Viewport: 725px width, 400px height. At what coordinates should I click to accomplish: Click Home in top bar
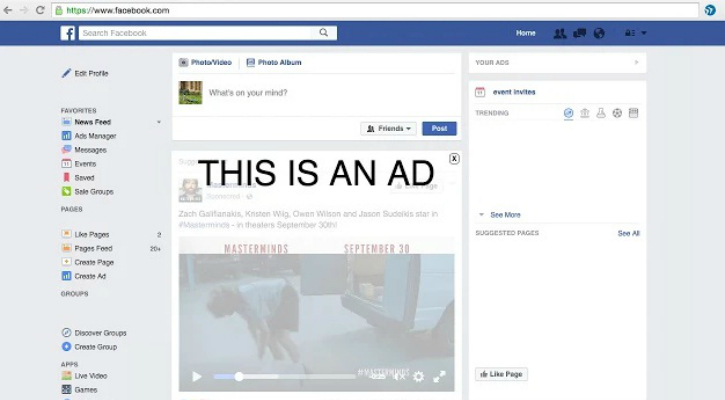526,33
